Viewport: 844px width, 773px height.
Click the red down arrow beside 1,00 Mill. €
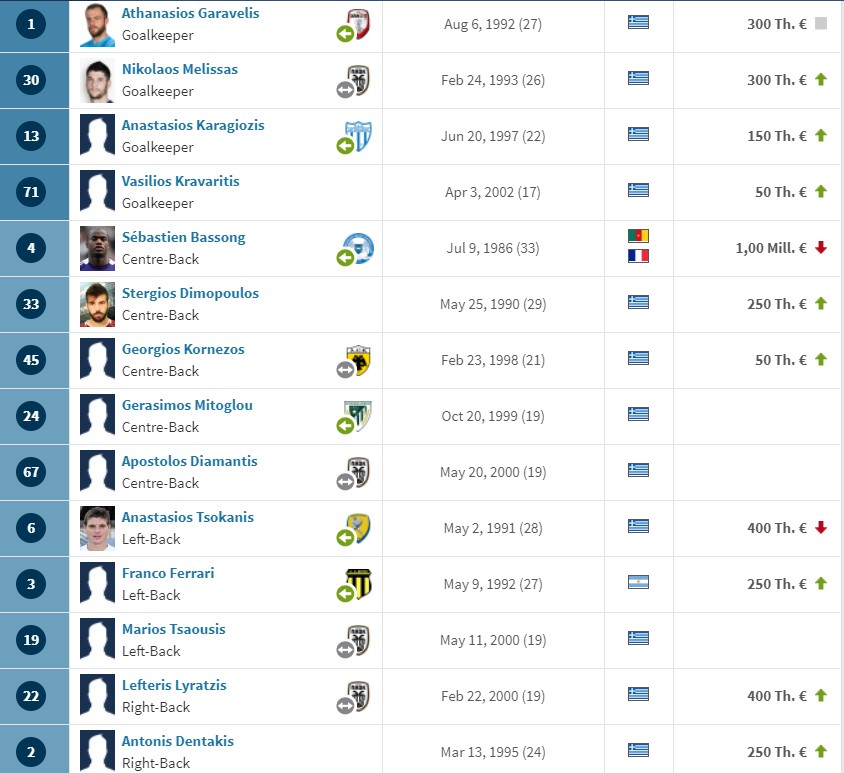(821, 248)
